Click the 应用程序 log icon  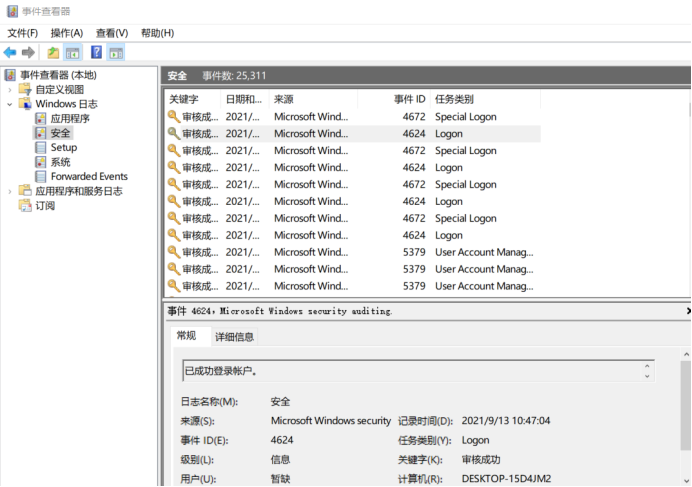click(41, 118)
